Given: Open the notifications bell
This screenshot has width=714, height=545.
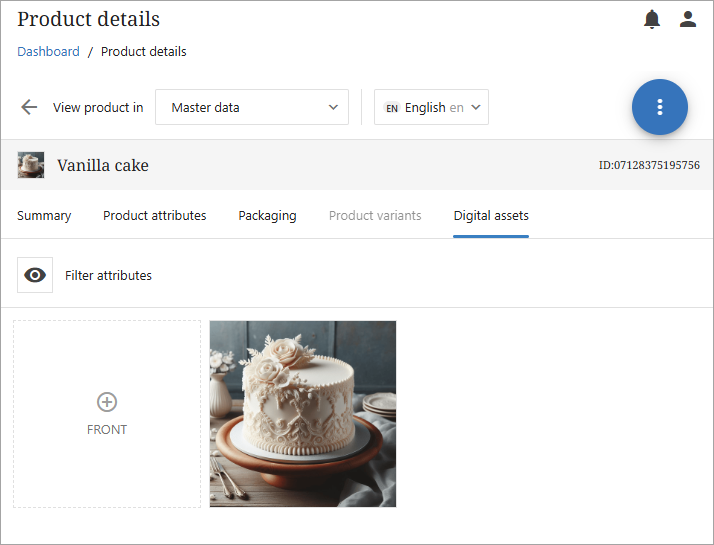Looking at the screenshot, I should point(652,19).
